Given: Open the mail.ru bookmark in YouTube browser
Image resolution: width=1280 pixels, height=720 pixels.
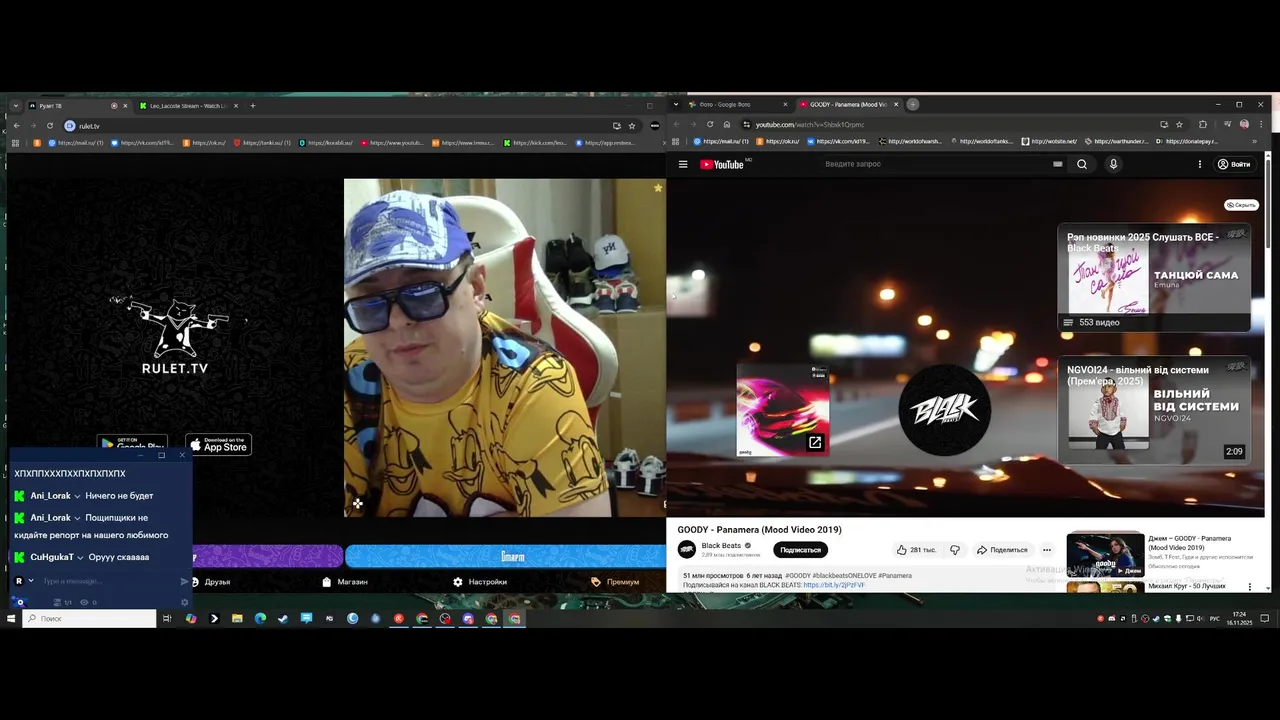Looking at the screenshot, I should tap(720, 141).
